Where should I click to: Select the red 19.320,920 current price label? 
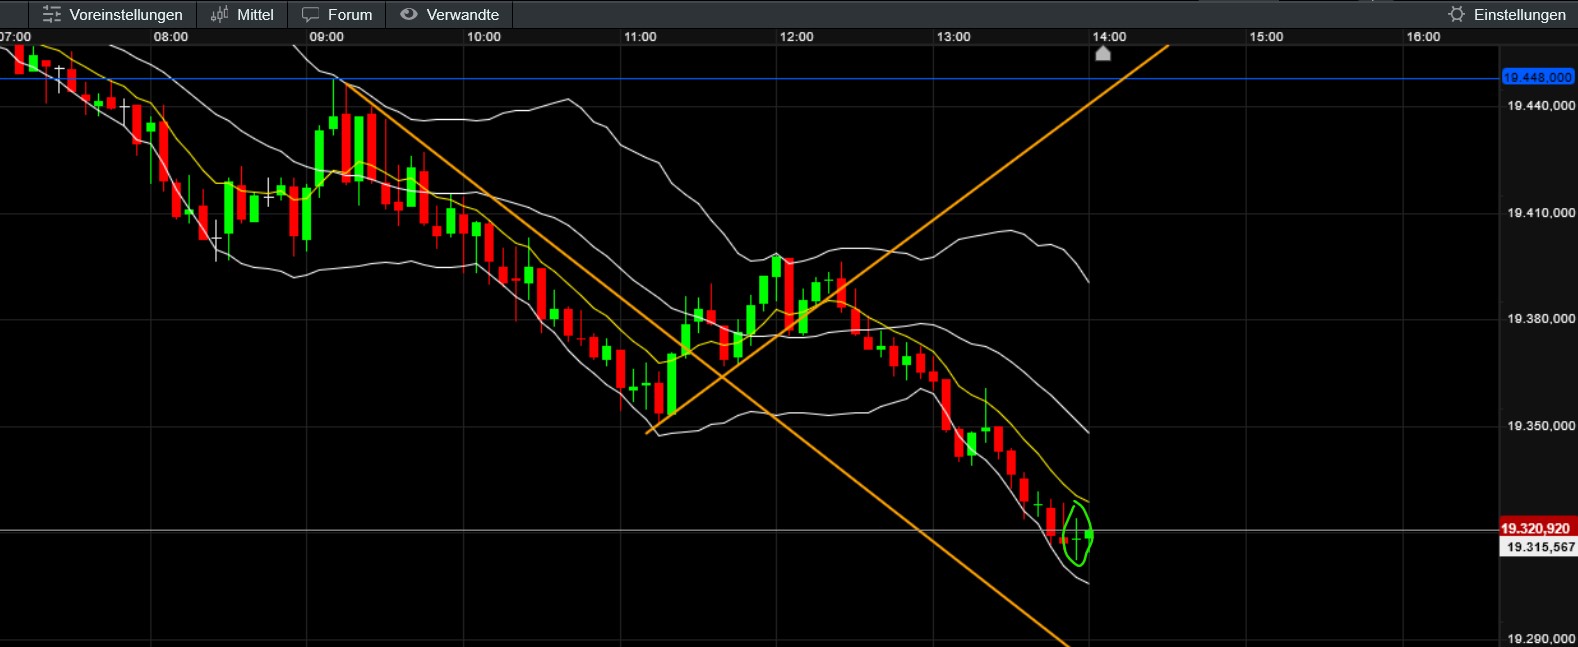(x=1537, y=528)
